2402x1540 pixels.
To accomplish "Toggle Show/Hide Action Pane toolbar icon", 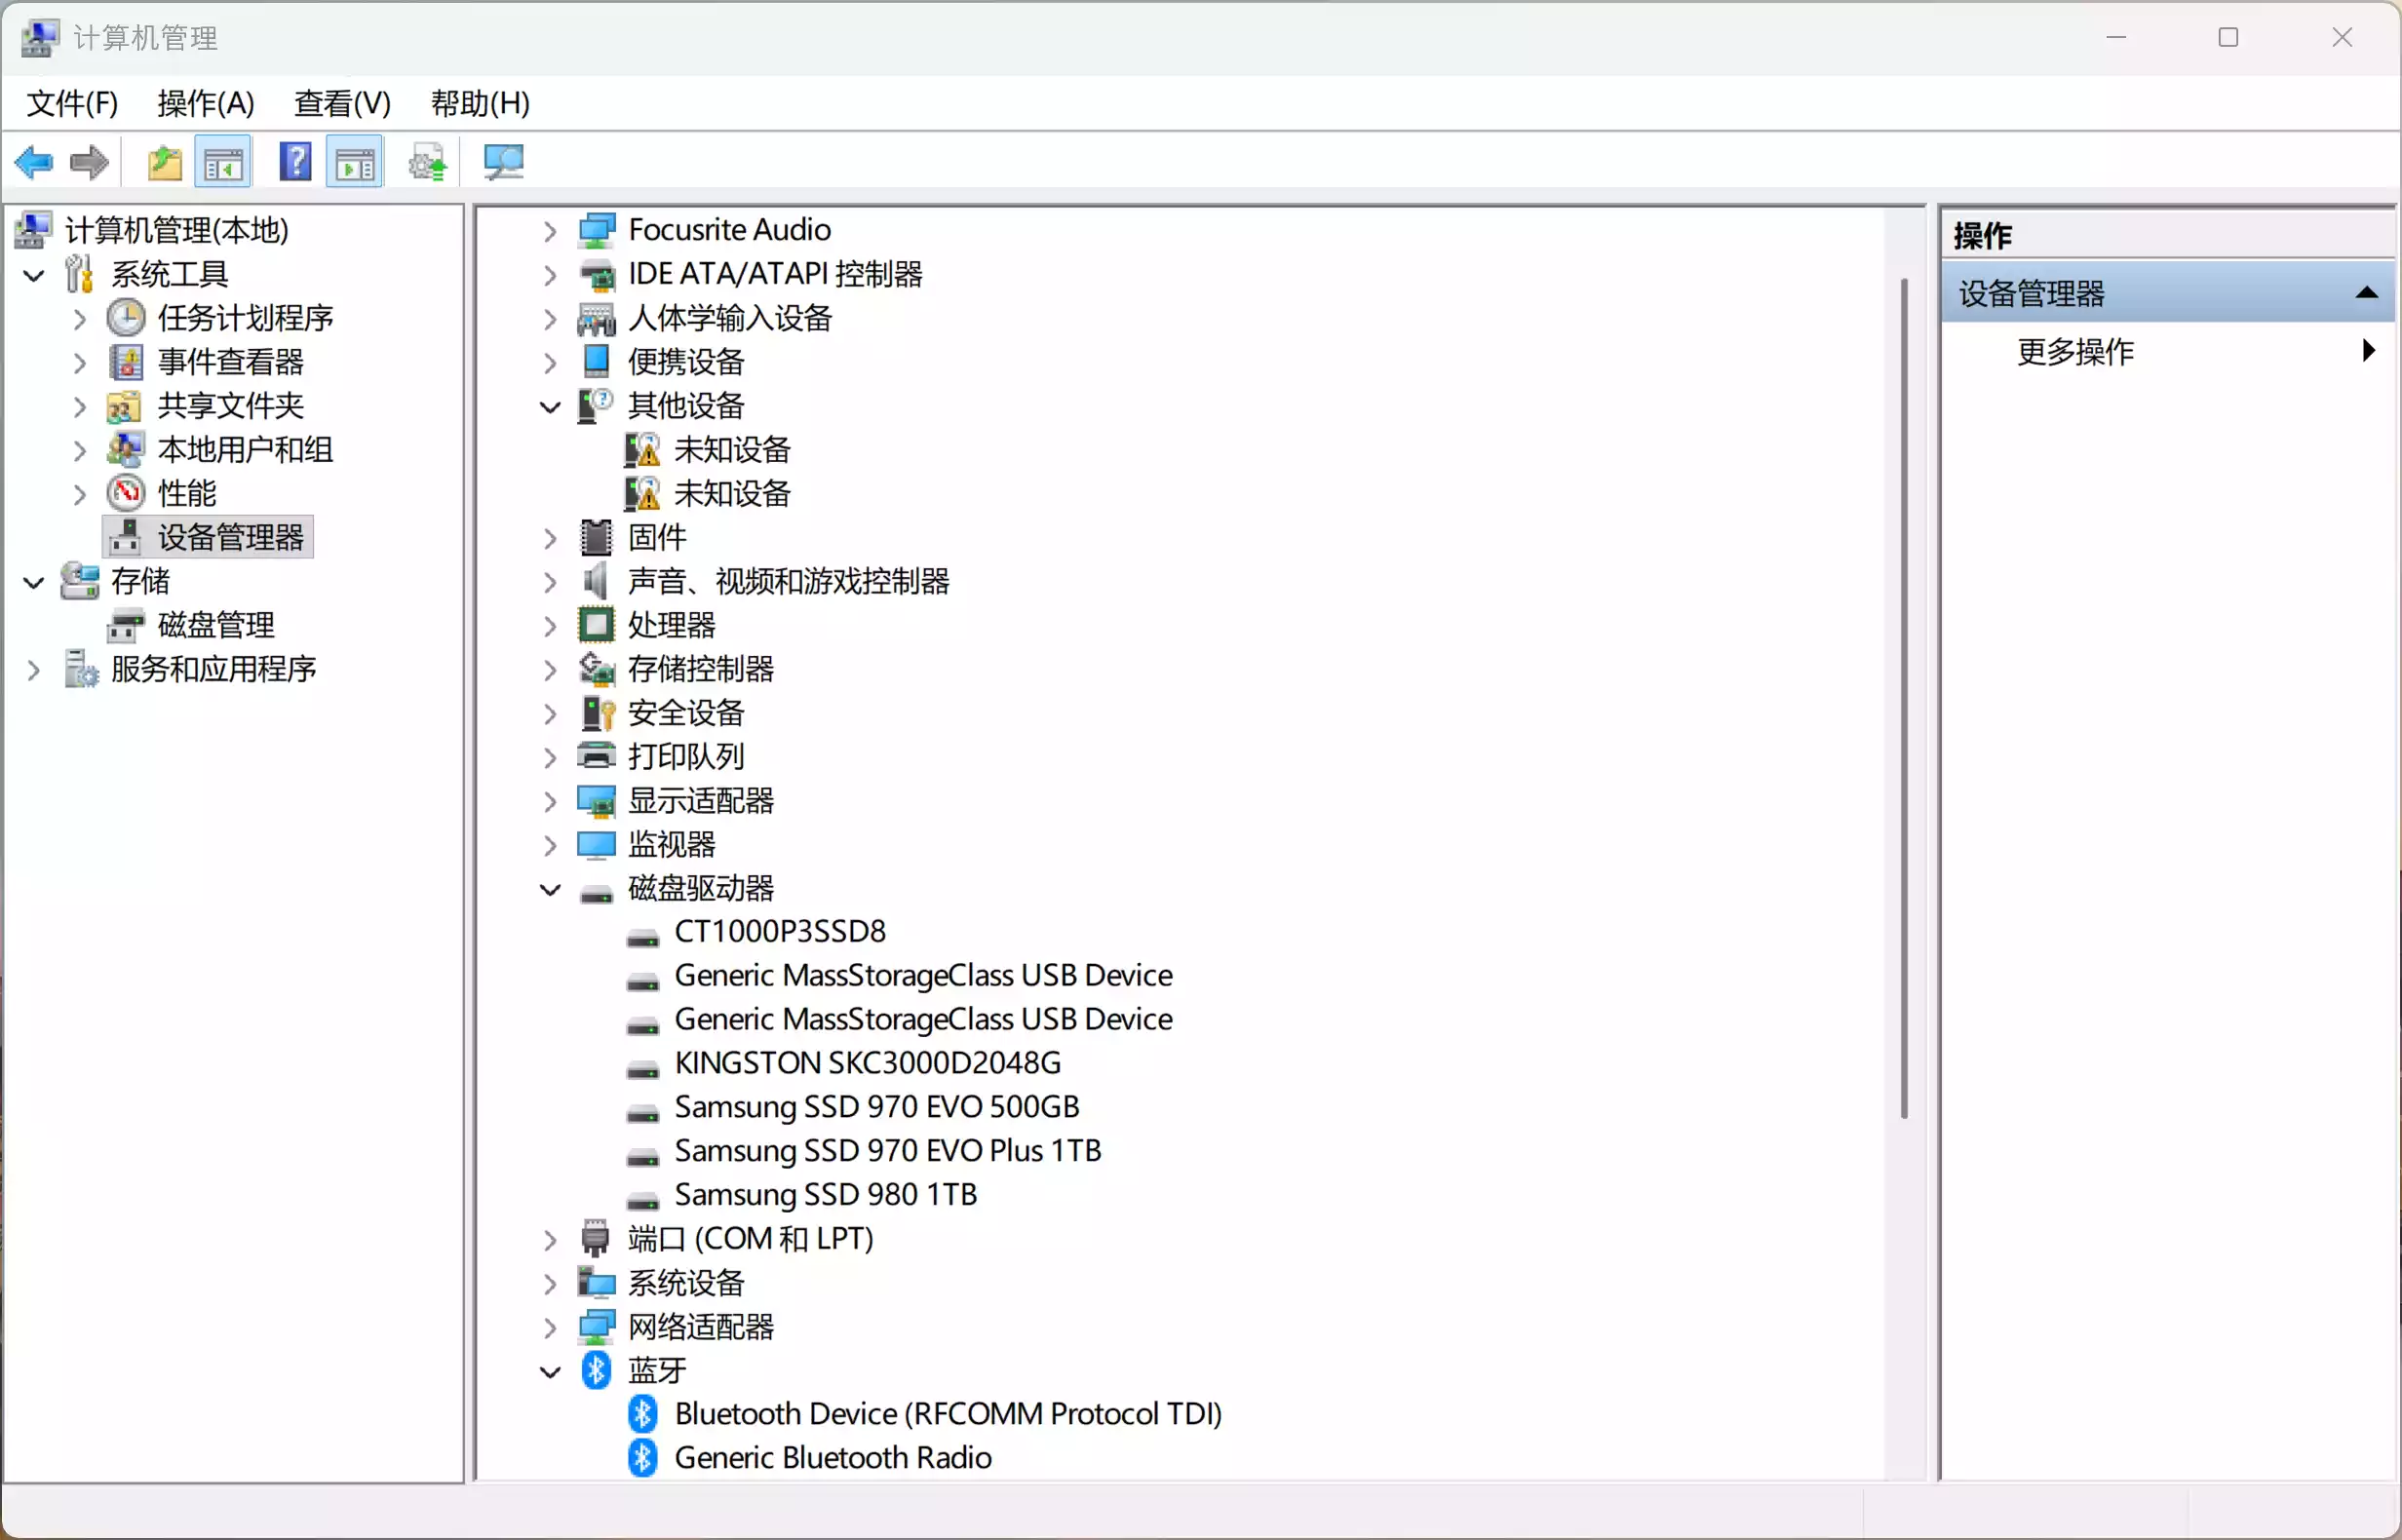I will [x=355, y=162].
